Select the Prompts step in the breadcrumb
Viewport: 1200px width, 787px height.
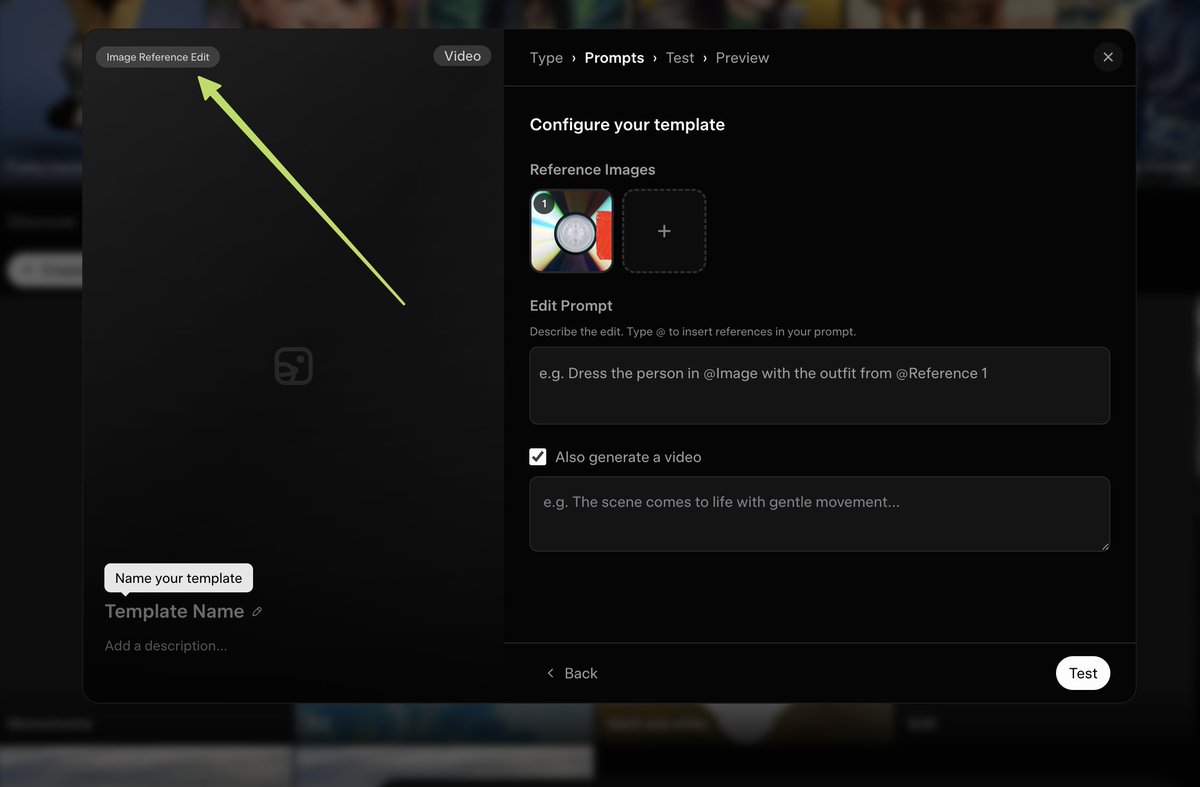(x=614, y=58)
